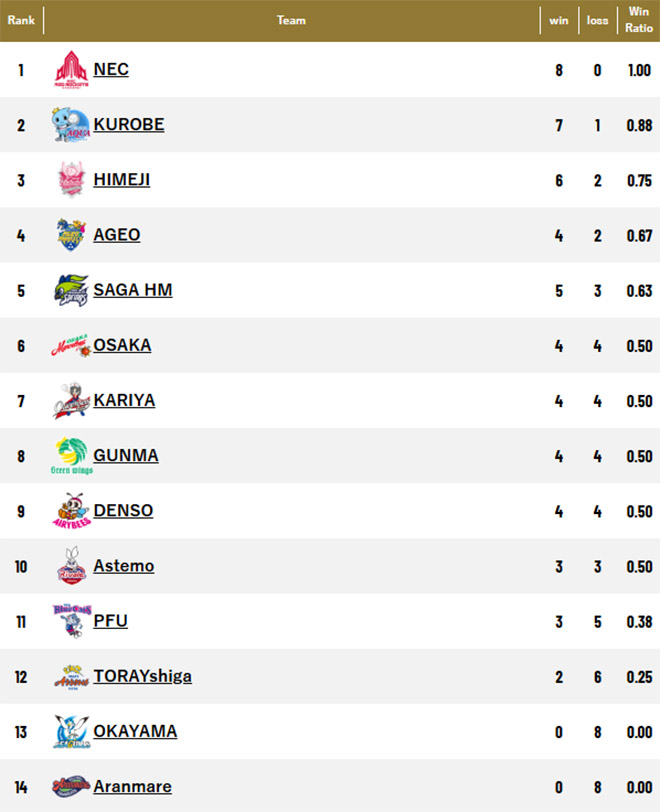Click the DENSO Airybees logo
This screenshot has width=660, height=812.
click(72, 511)
